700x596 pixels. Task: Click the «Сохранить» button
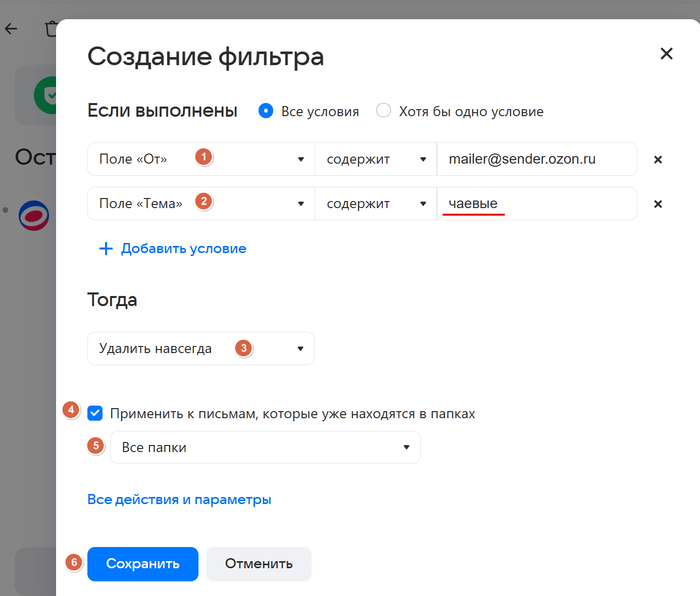(143, 564)
